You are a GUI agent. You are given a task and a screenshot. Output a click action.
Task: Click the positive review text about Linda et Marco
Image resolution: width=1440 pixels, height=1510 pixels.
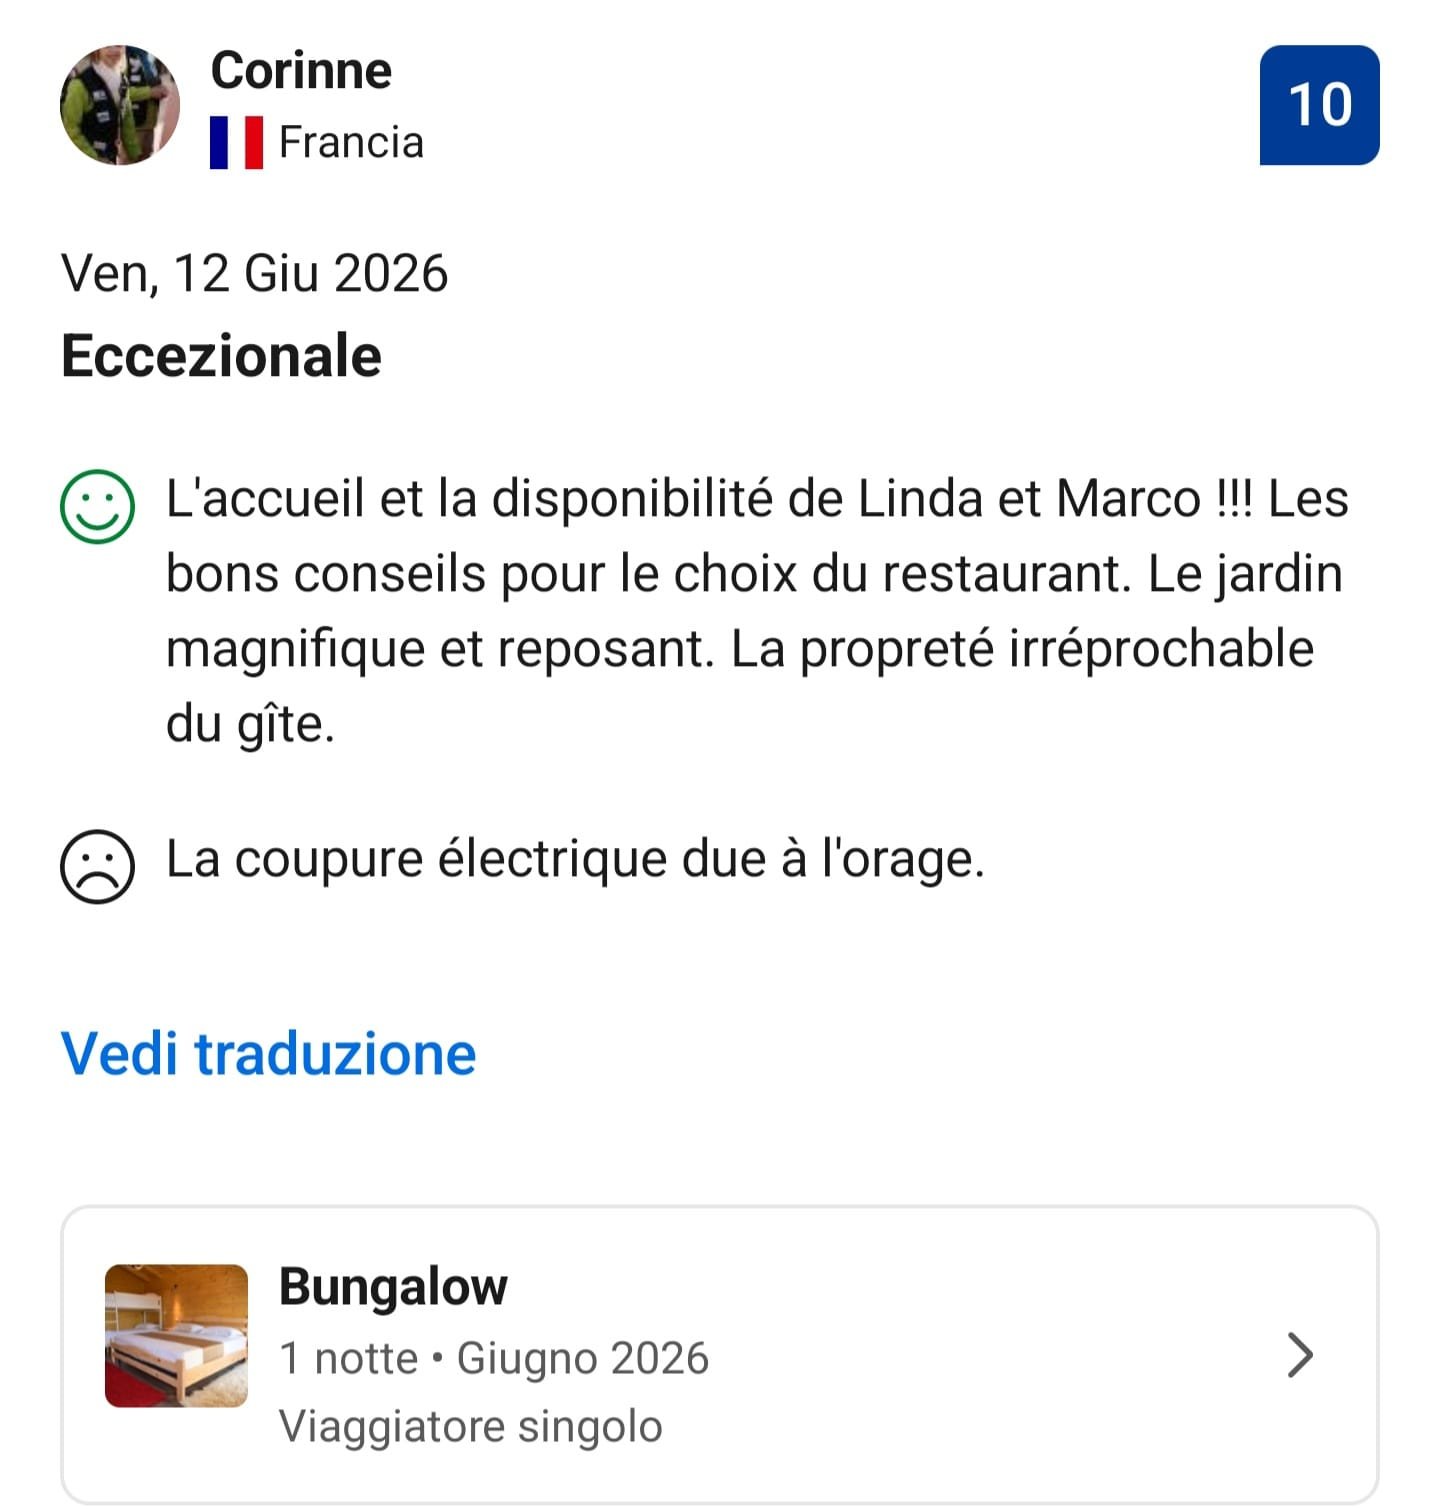click(757, 611)
